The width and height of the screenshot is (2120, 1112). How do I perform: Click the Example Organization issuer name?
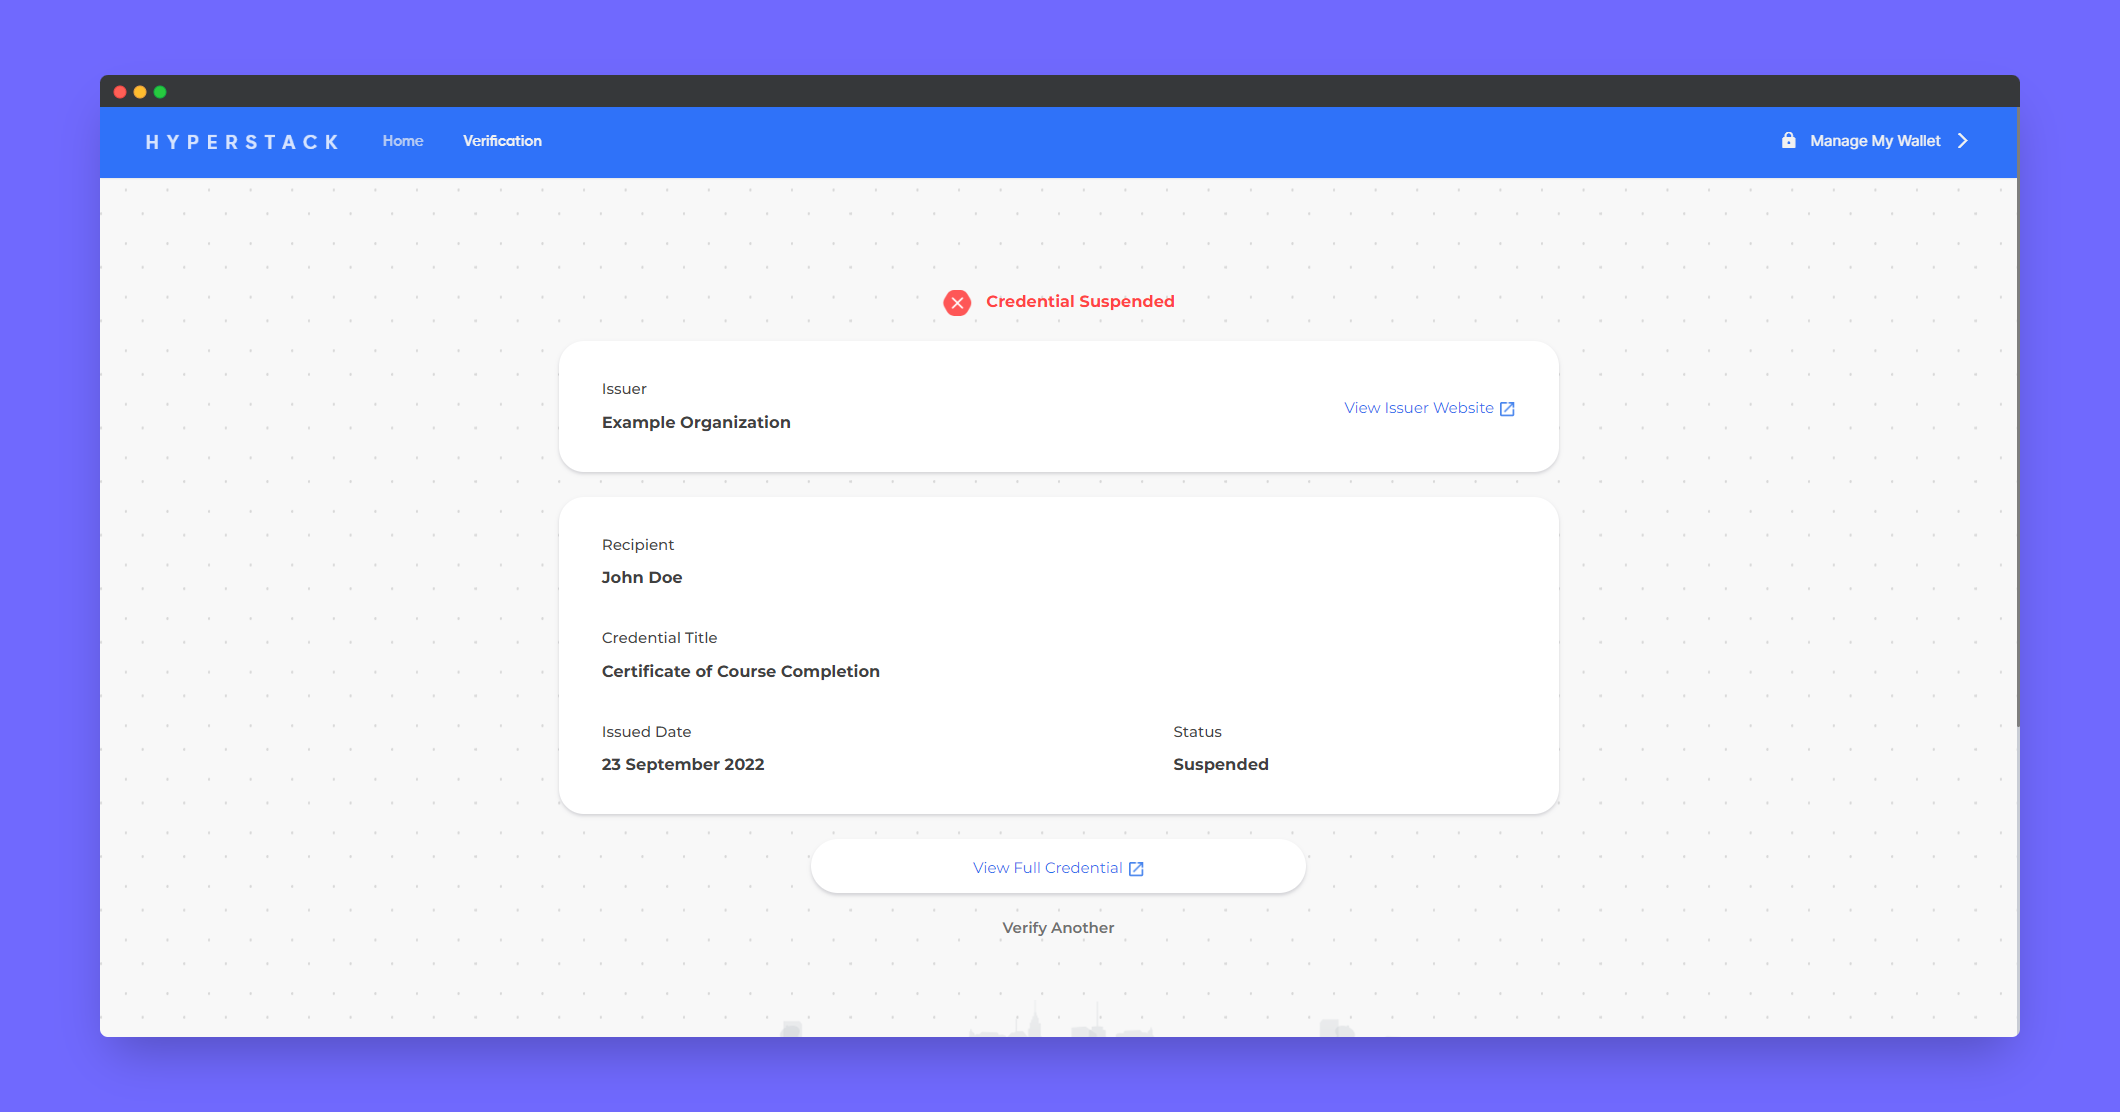696,422
